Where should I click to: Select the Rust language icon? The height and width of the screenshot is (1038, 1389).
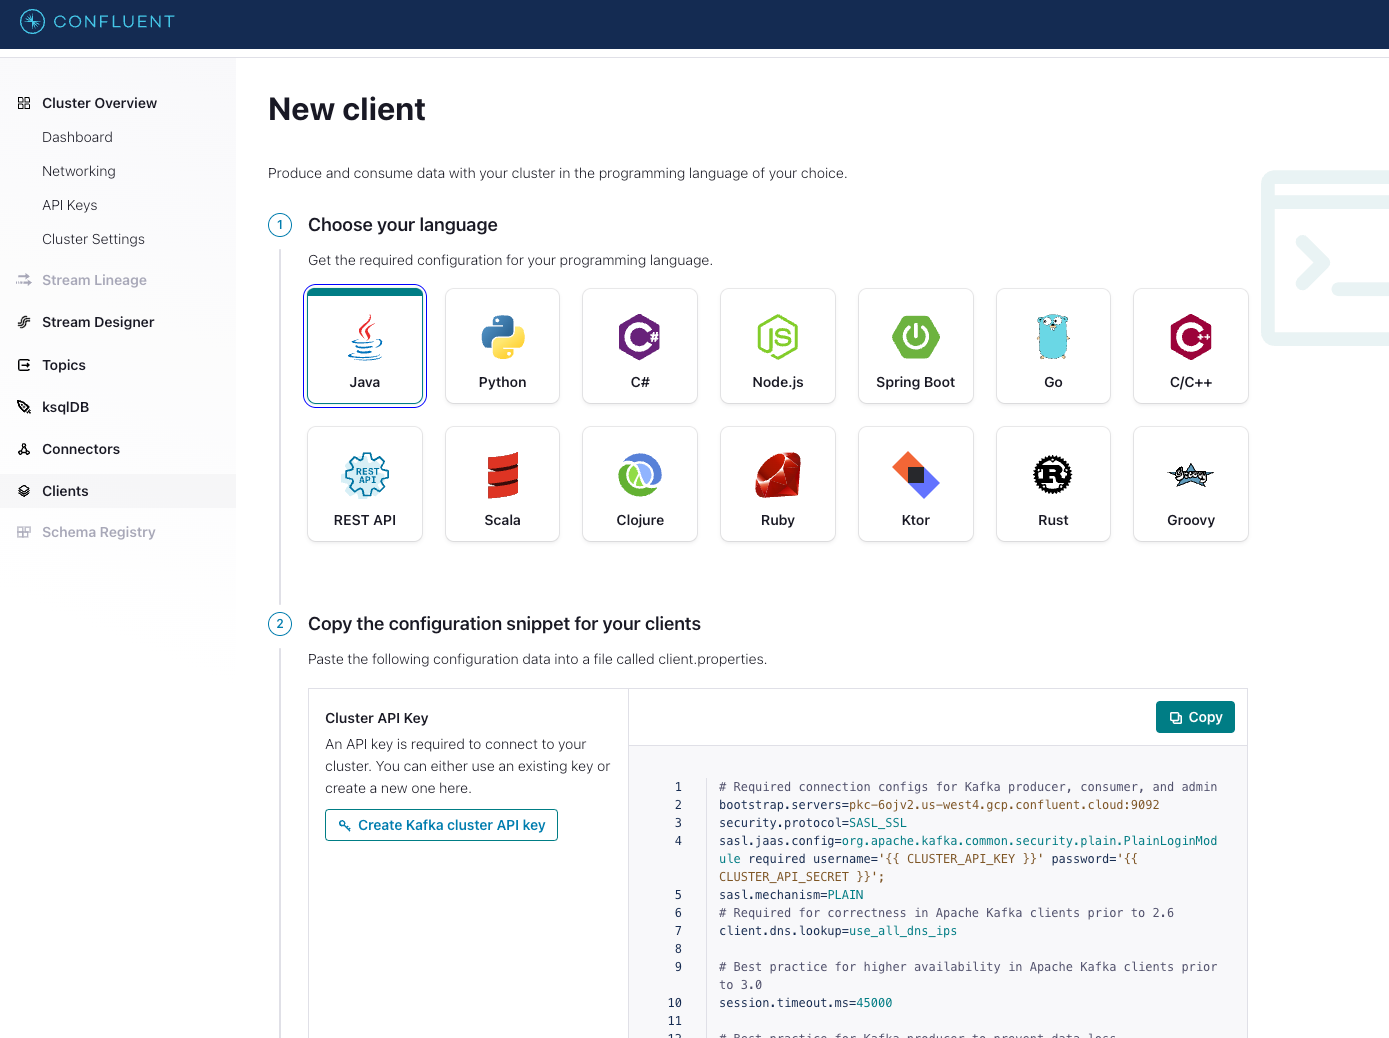(x=1052, y=475)
